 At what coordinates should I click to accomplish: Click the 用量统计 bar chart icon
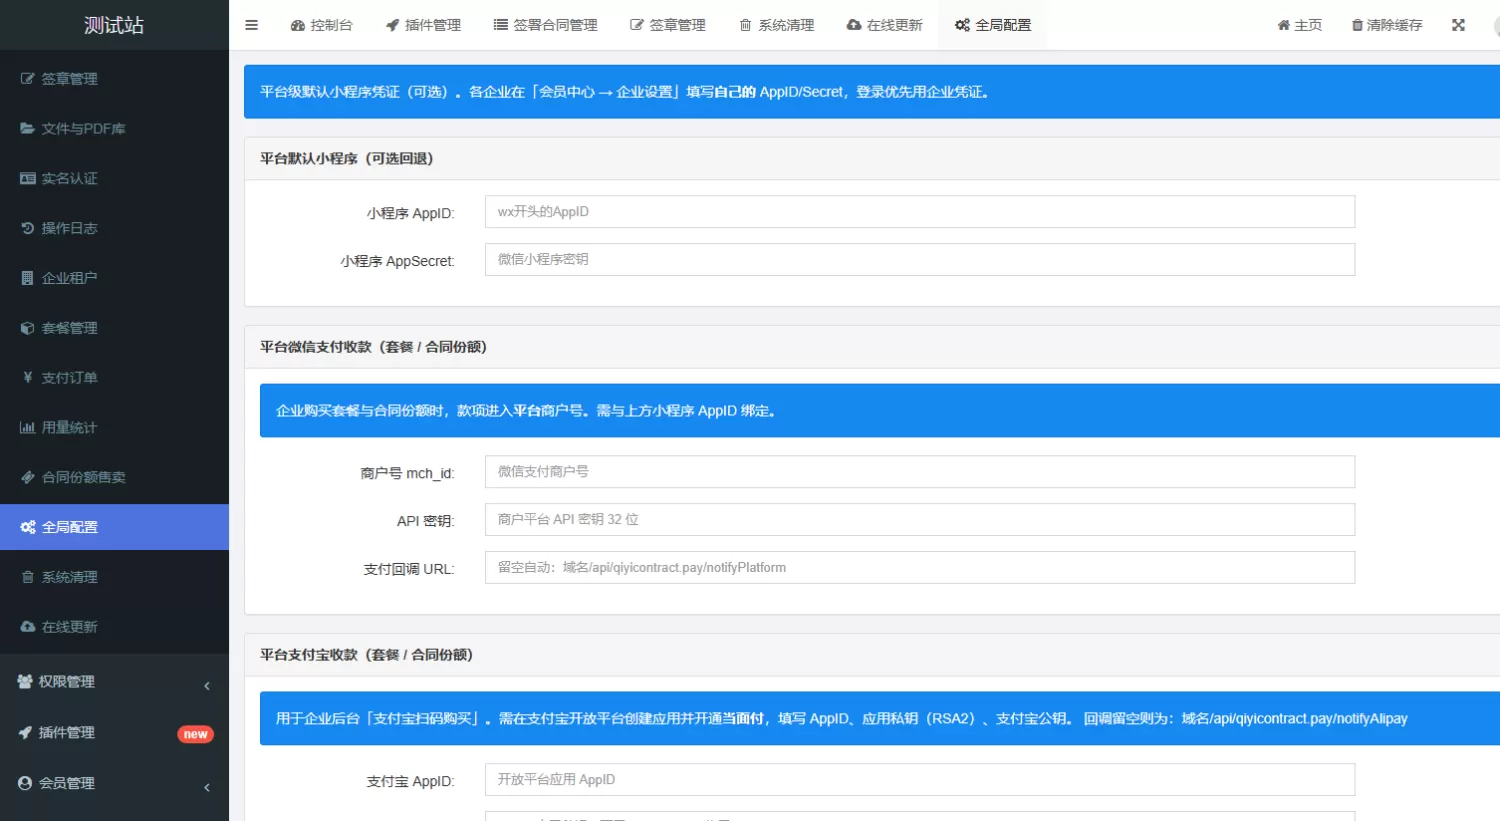pos(28,428)
